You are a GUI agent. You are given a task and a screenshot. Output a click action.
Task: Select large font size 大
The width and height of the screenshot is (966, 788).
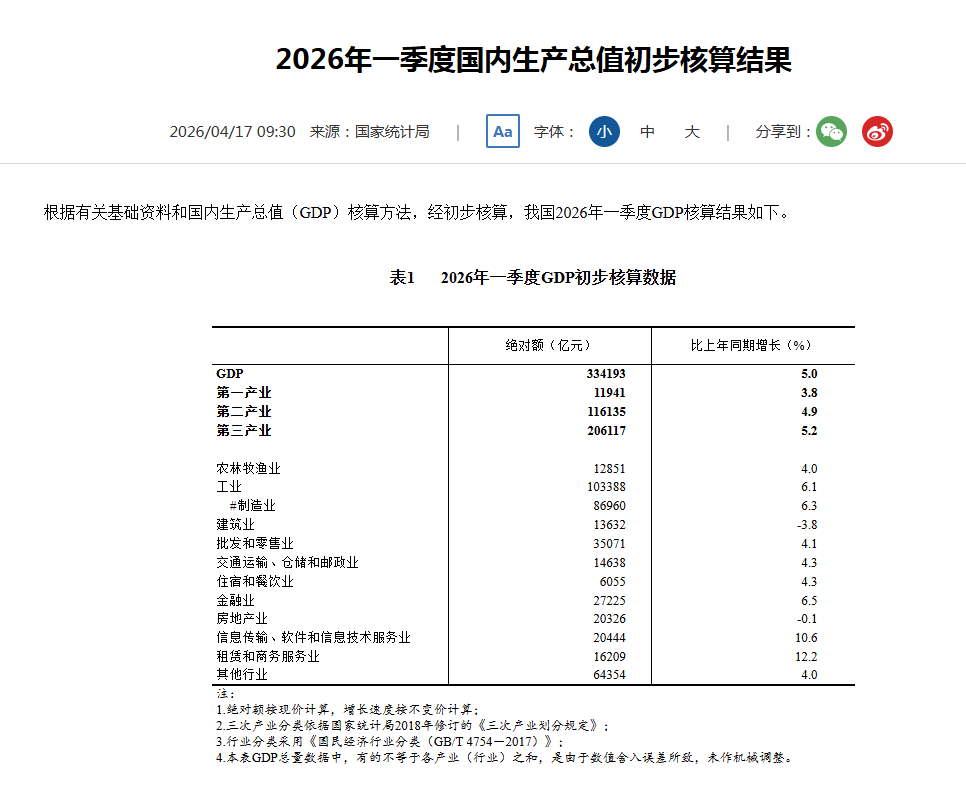[692, 131]
